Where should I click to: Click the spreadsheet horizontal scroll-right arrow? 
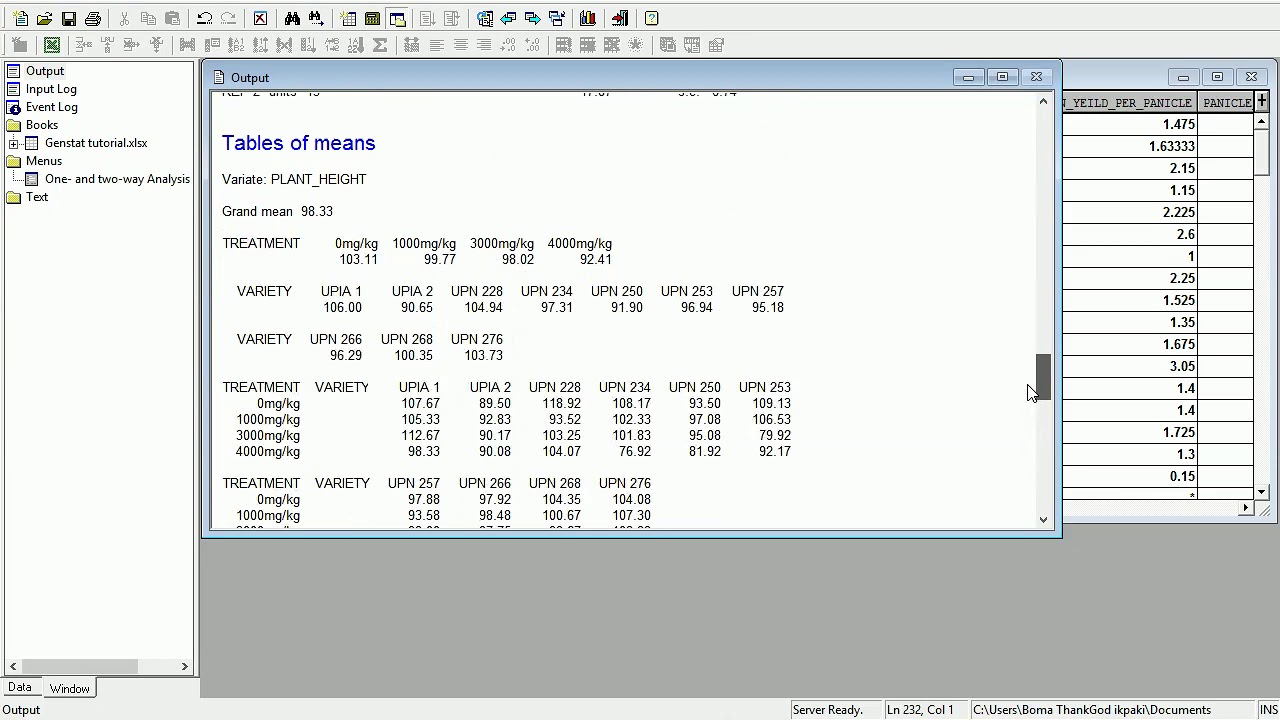[x=1246, y=509]
